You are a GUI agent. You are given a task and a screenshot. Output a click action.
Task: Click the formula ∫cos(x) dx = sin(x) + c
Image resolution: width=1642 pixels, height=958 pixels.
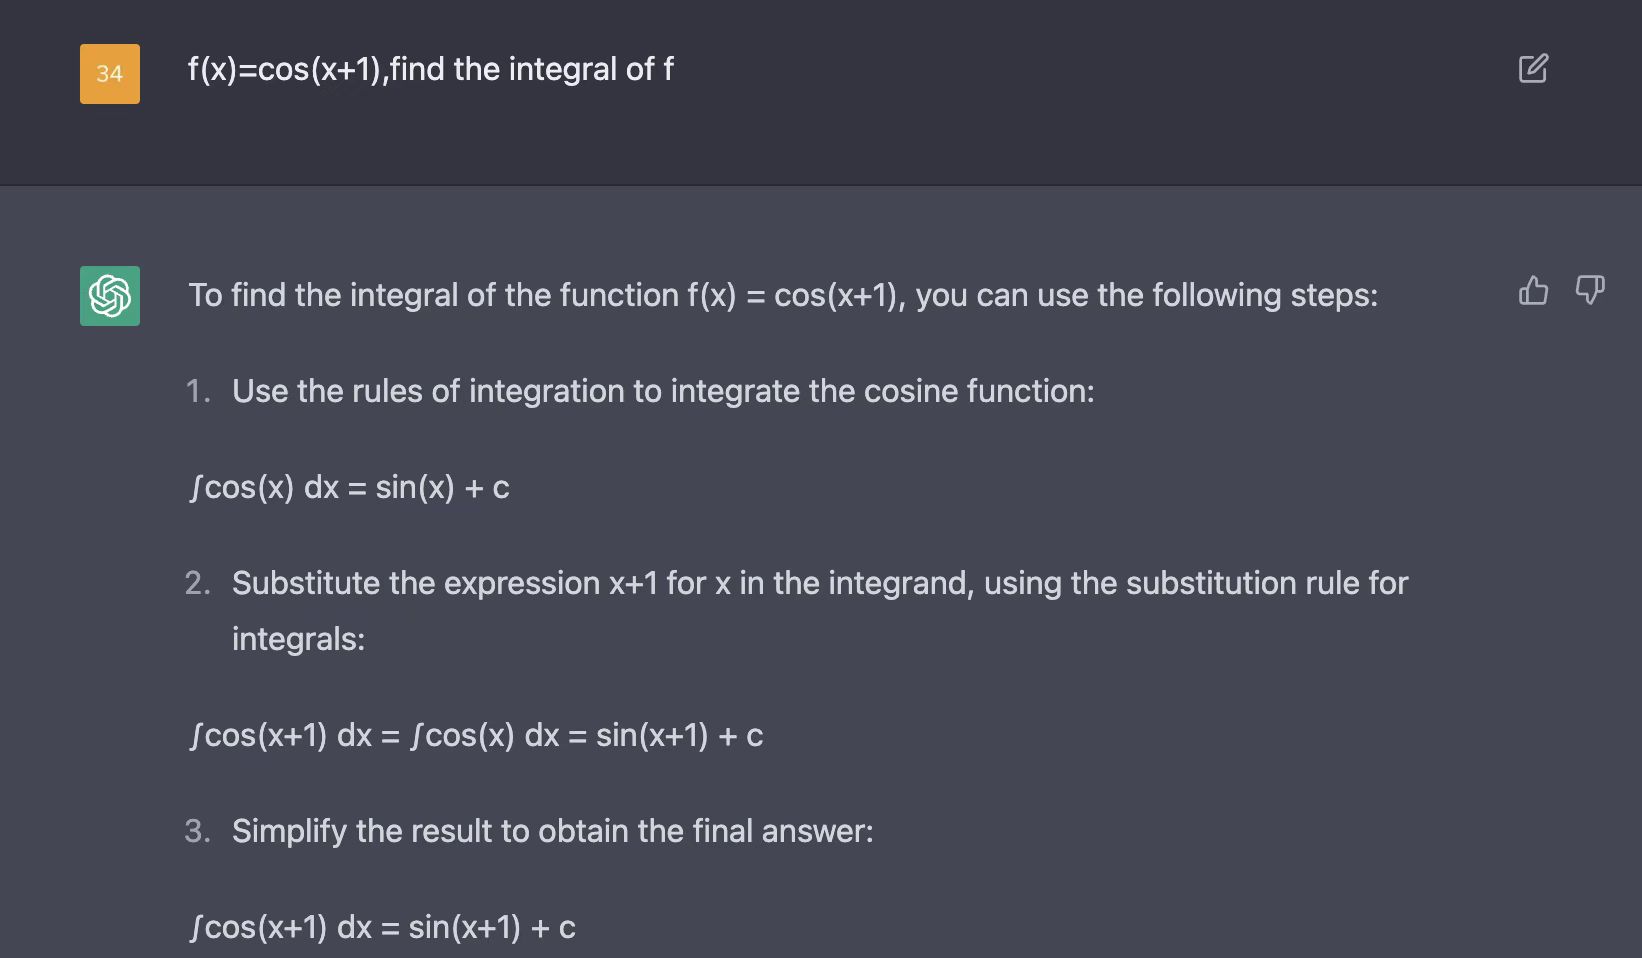coord(349,487)
